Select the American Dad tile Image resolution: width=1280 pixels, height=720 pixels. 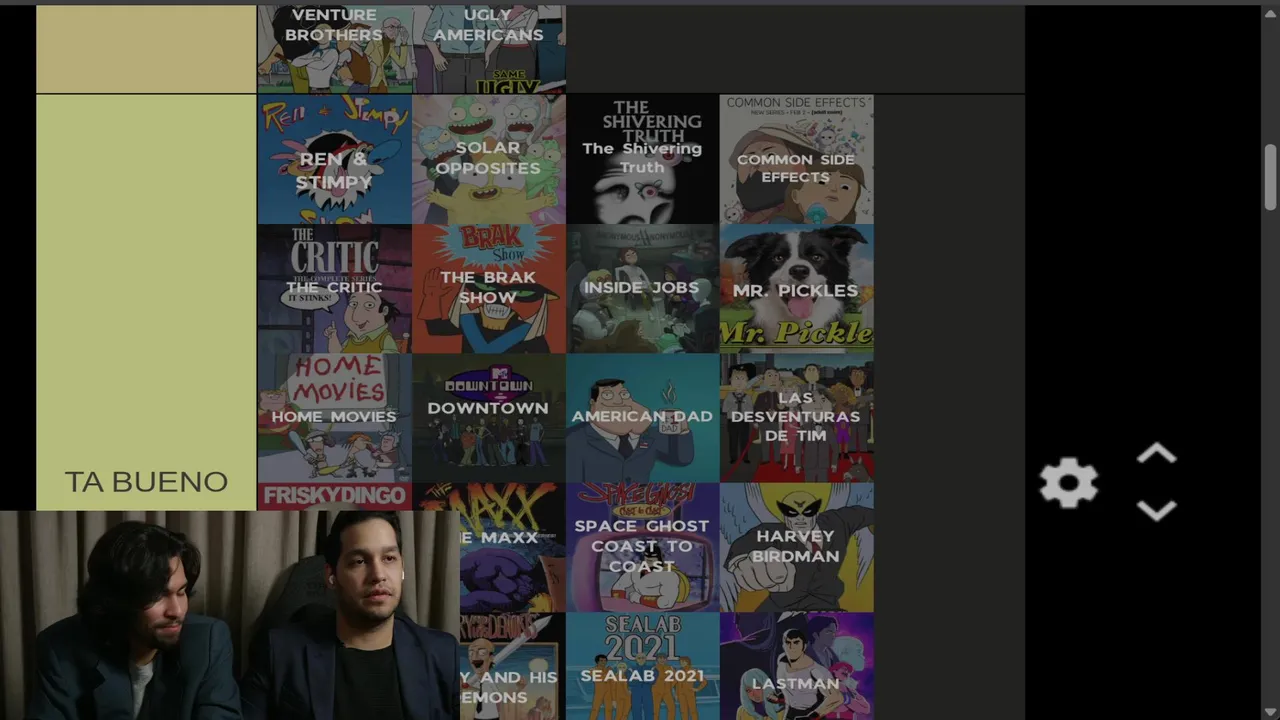(x=642, y=418)
